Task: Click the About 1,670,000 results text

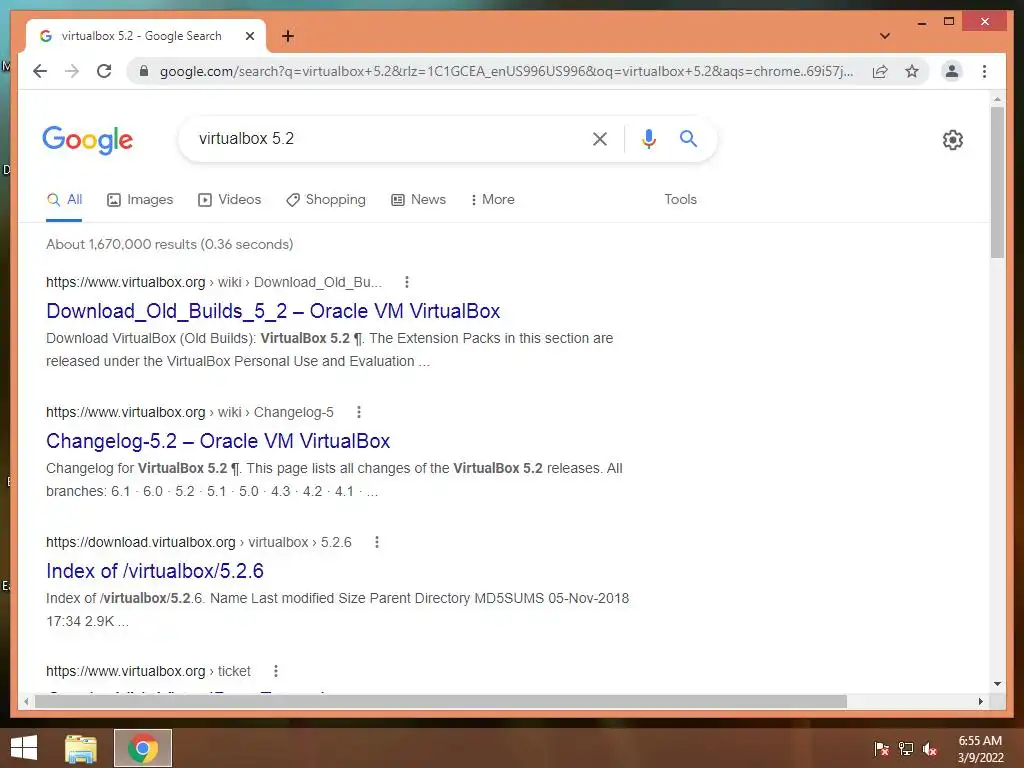Action: [x=170, y=244]
